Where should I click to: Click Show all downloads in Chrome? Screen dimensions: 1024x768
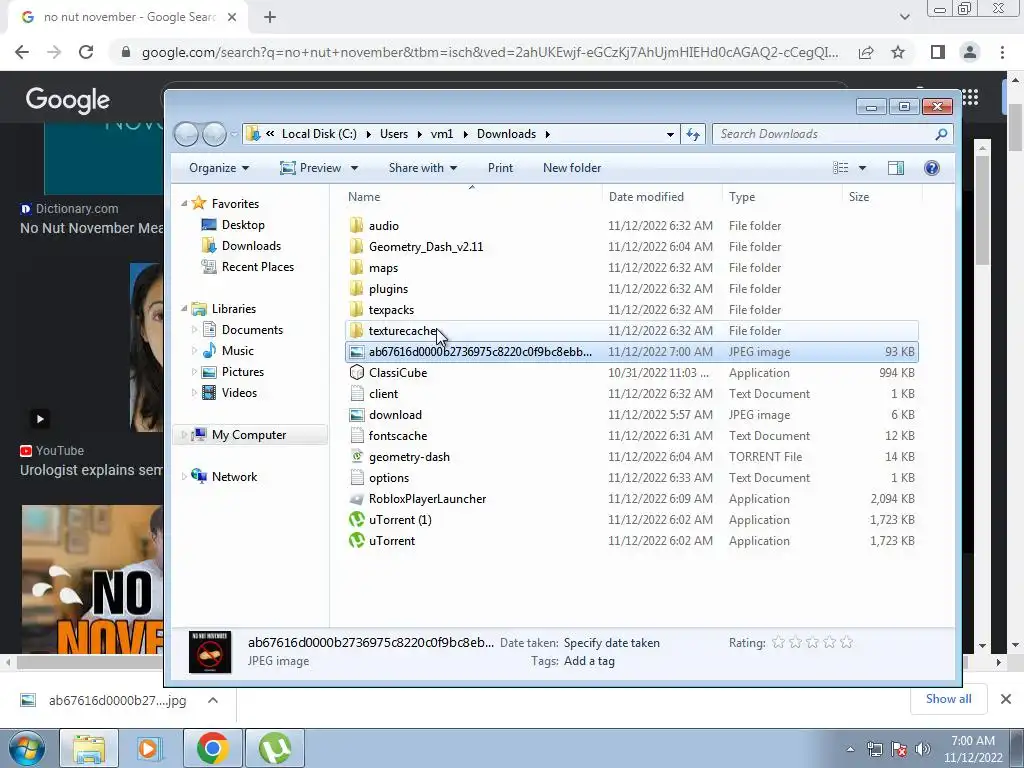click(x=948, y=699)
